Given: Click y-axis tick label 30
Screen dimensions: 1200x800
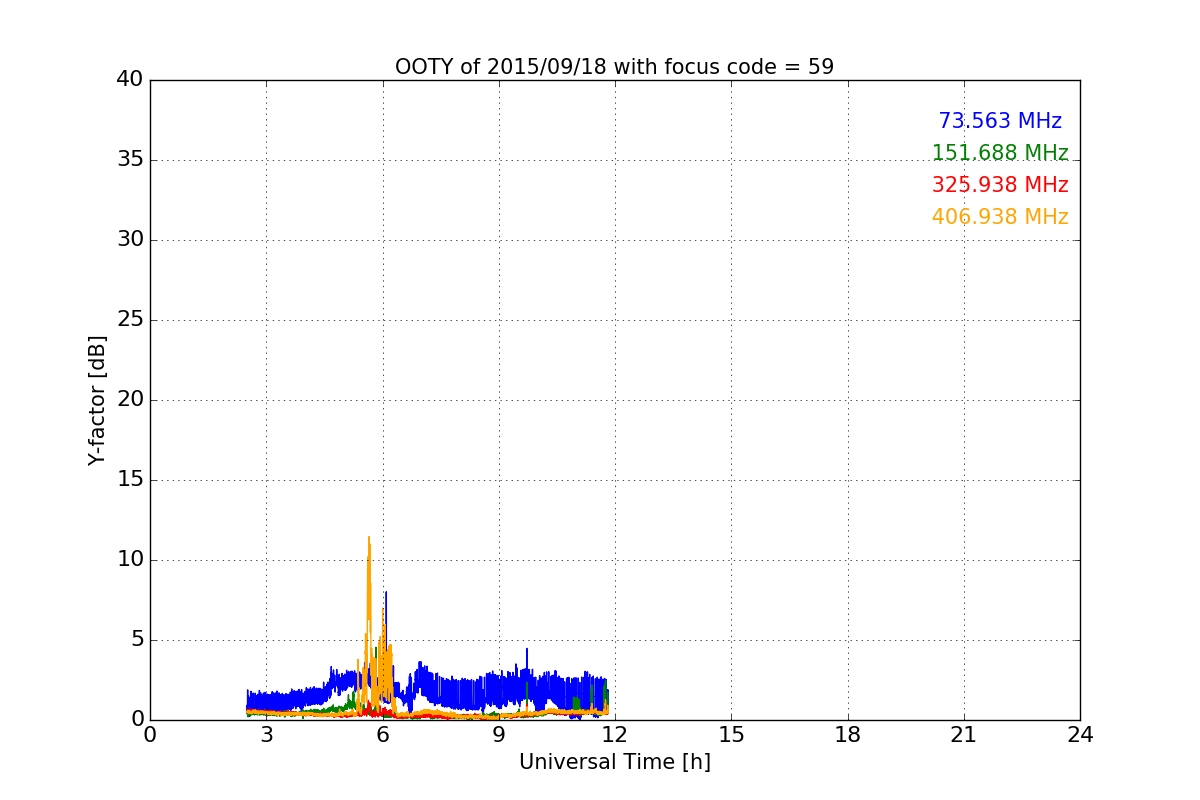Looking at the screenshot, I should [130, 240].
